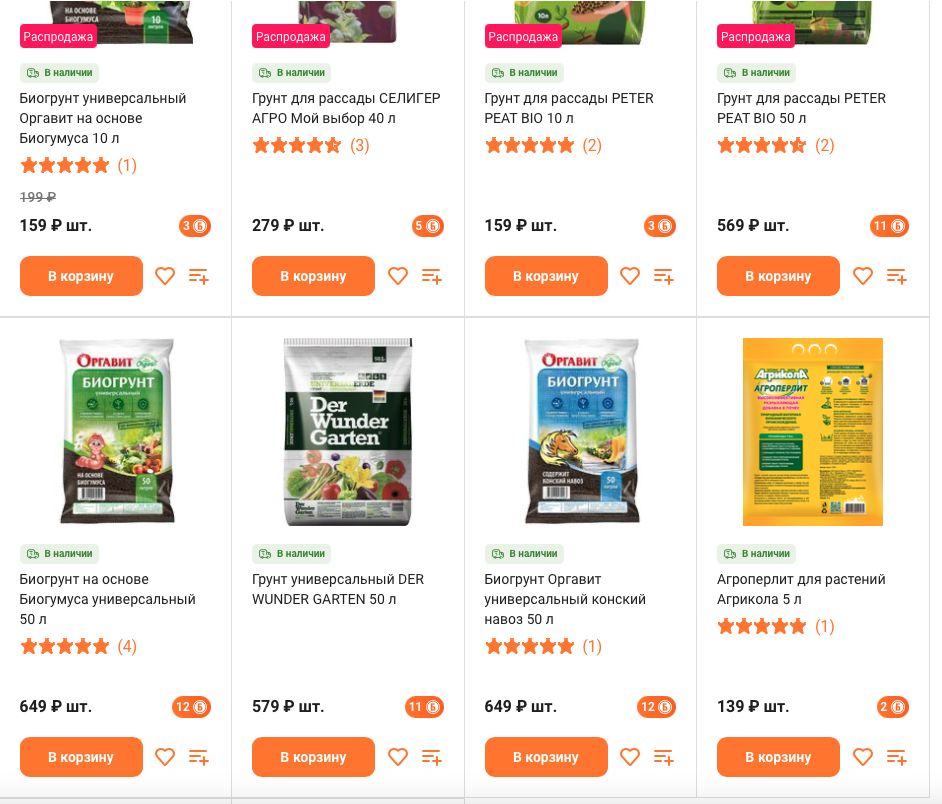
Task: Add СЕЛИГЕР АГРО 40 л to cart
Action: (x=314, y=276)
